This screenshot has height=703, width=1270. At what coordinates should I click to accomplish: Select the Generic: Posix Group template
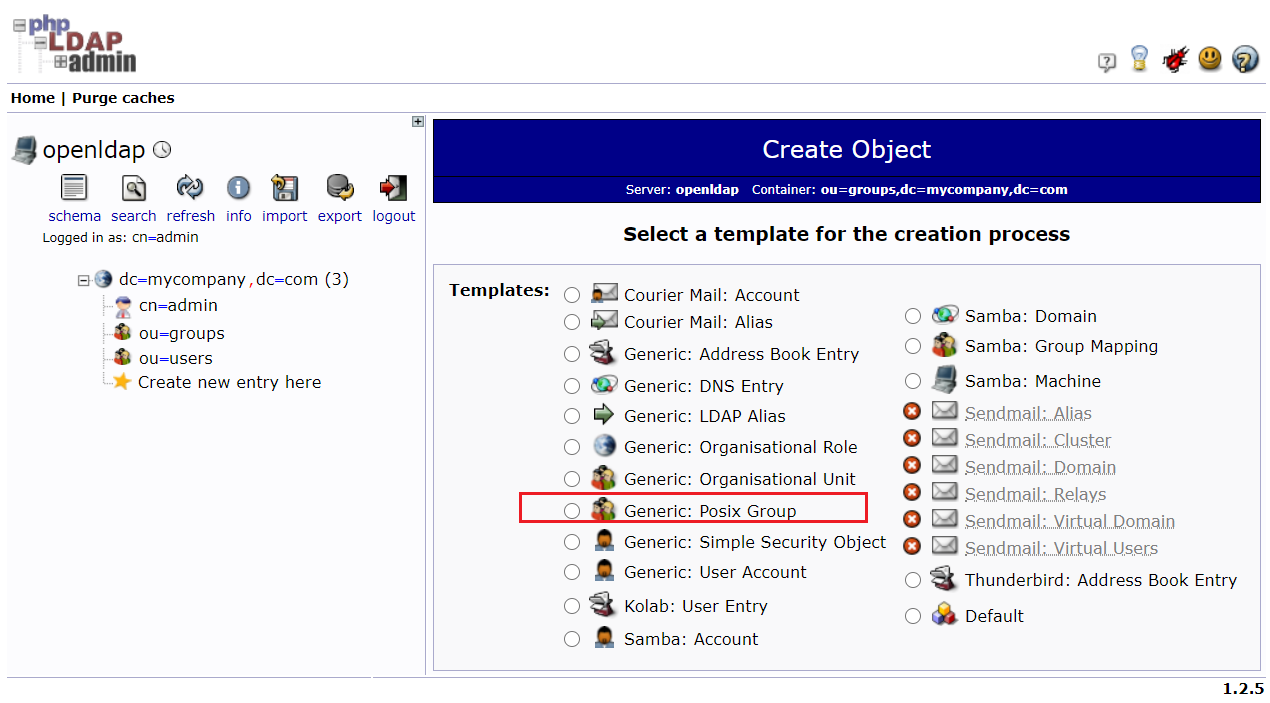click(571, 510)
